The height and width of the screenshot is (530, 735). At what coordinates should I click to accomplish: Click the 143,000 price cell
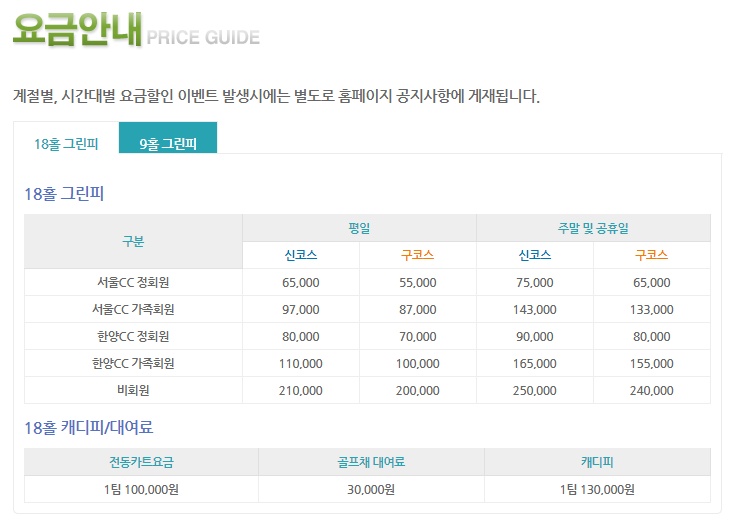pos(535,310)
